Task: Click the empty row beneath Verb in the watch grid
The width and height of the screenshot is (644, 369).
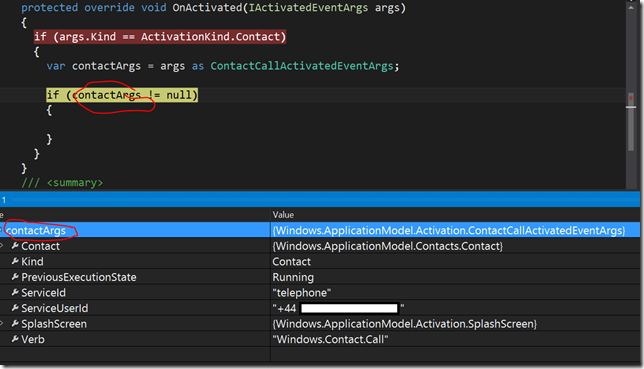Action: 320,354
